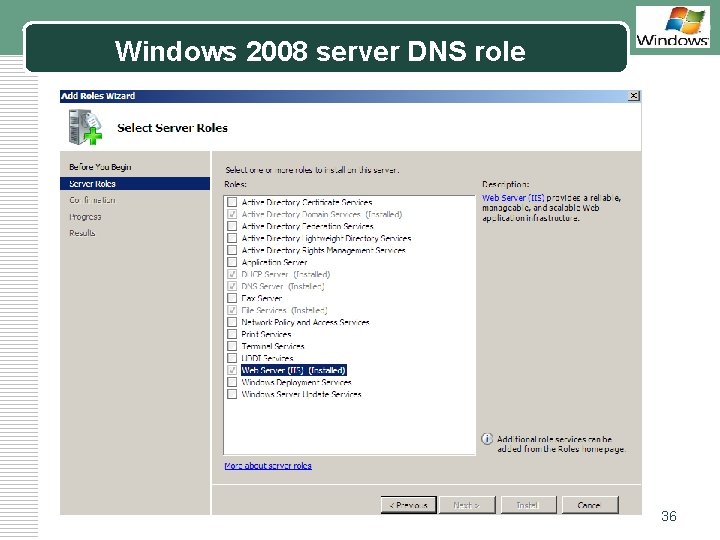Screen dimensions: 720x540
Task: Select Web Server (IIS) (Installed) row text
Action: tap(293, 370)
